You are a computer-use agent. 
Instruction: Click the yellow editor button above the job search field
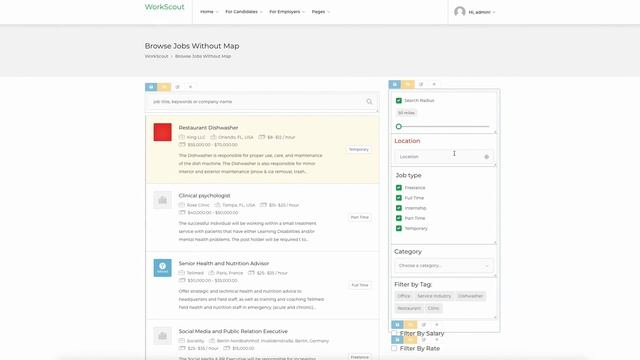coord(164,87)
